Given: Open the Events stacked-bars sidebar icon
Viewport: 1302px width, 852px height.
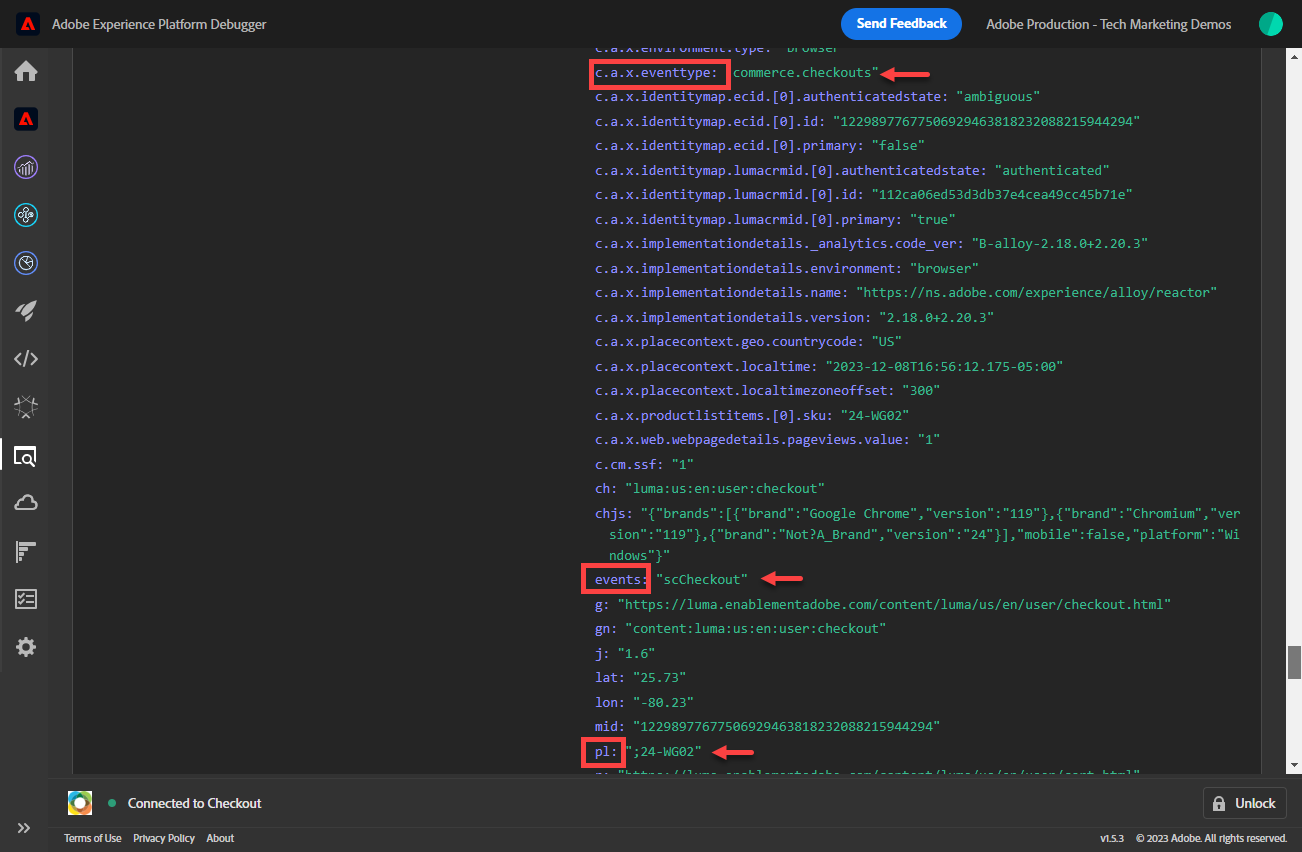Looking at the screenshot, I should click(x=26, y=551).
